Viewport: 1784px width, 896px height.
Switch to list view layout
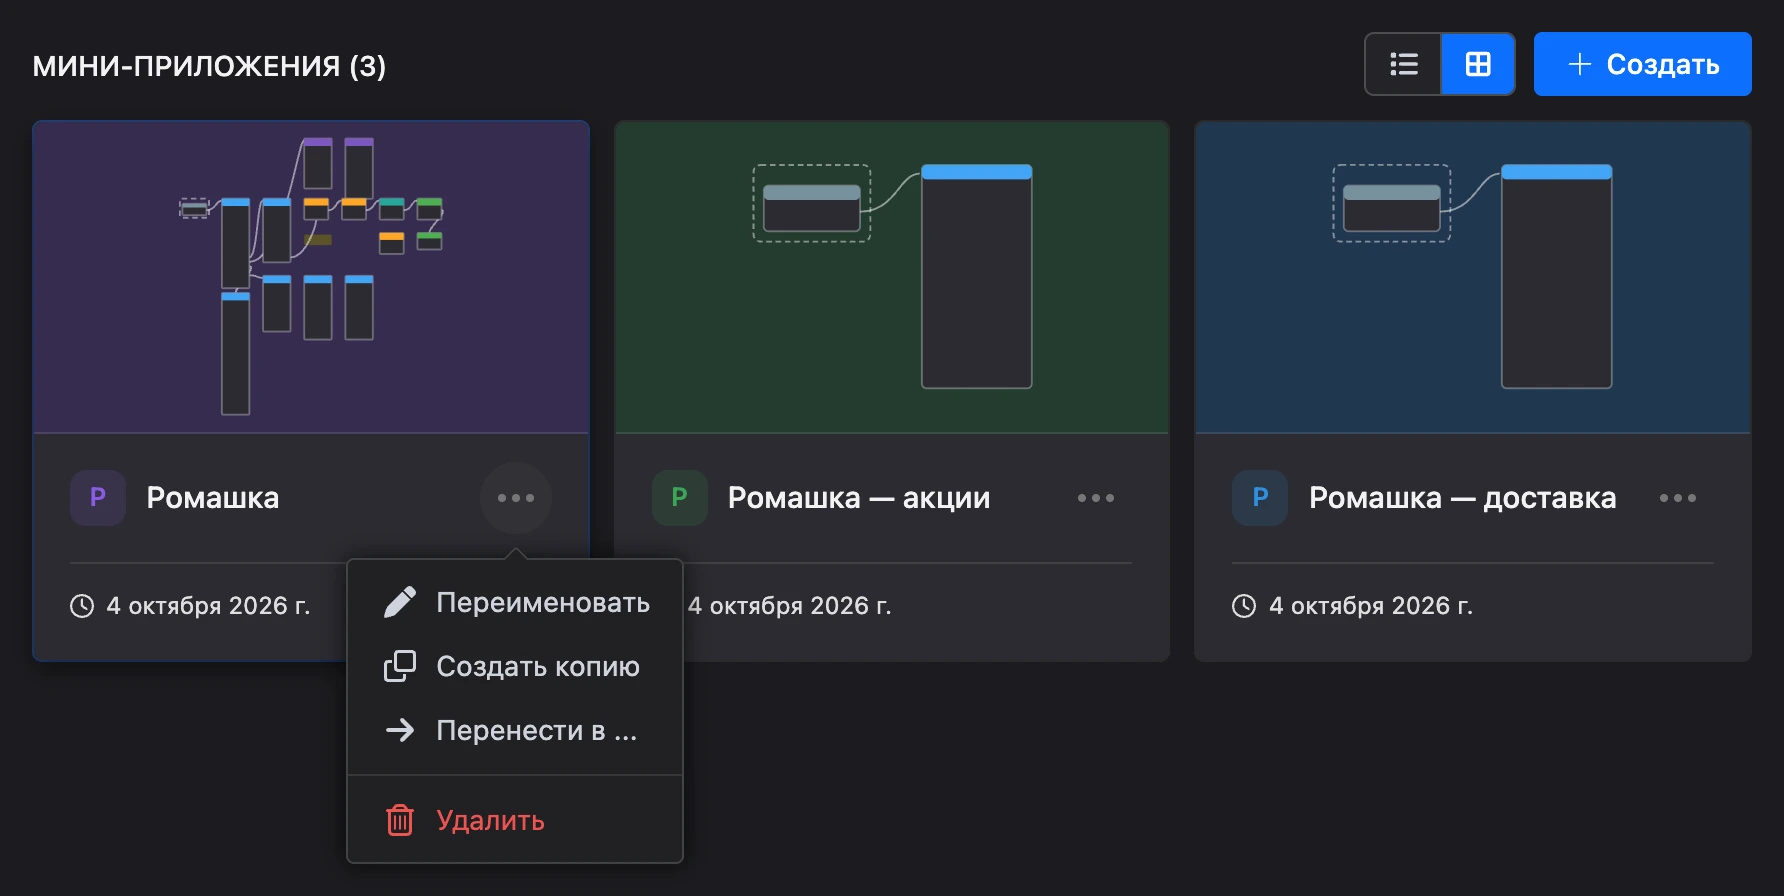click(1404, 64)
